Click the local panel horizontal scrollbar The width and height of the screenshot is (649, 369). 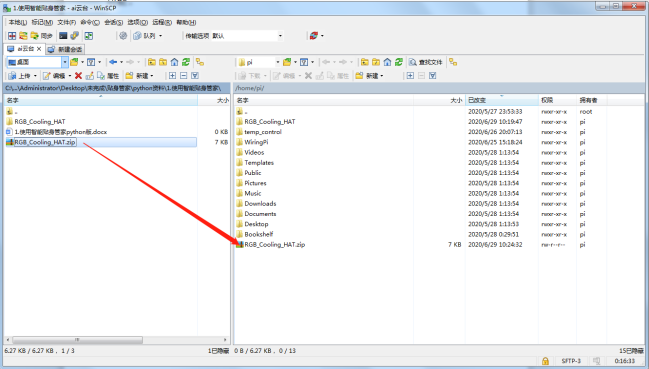pos(77,340)
